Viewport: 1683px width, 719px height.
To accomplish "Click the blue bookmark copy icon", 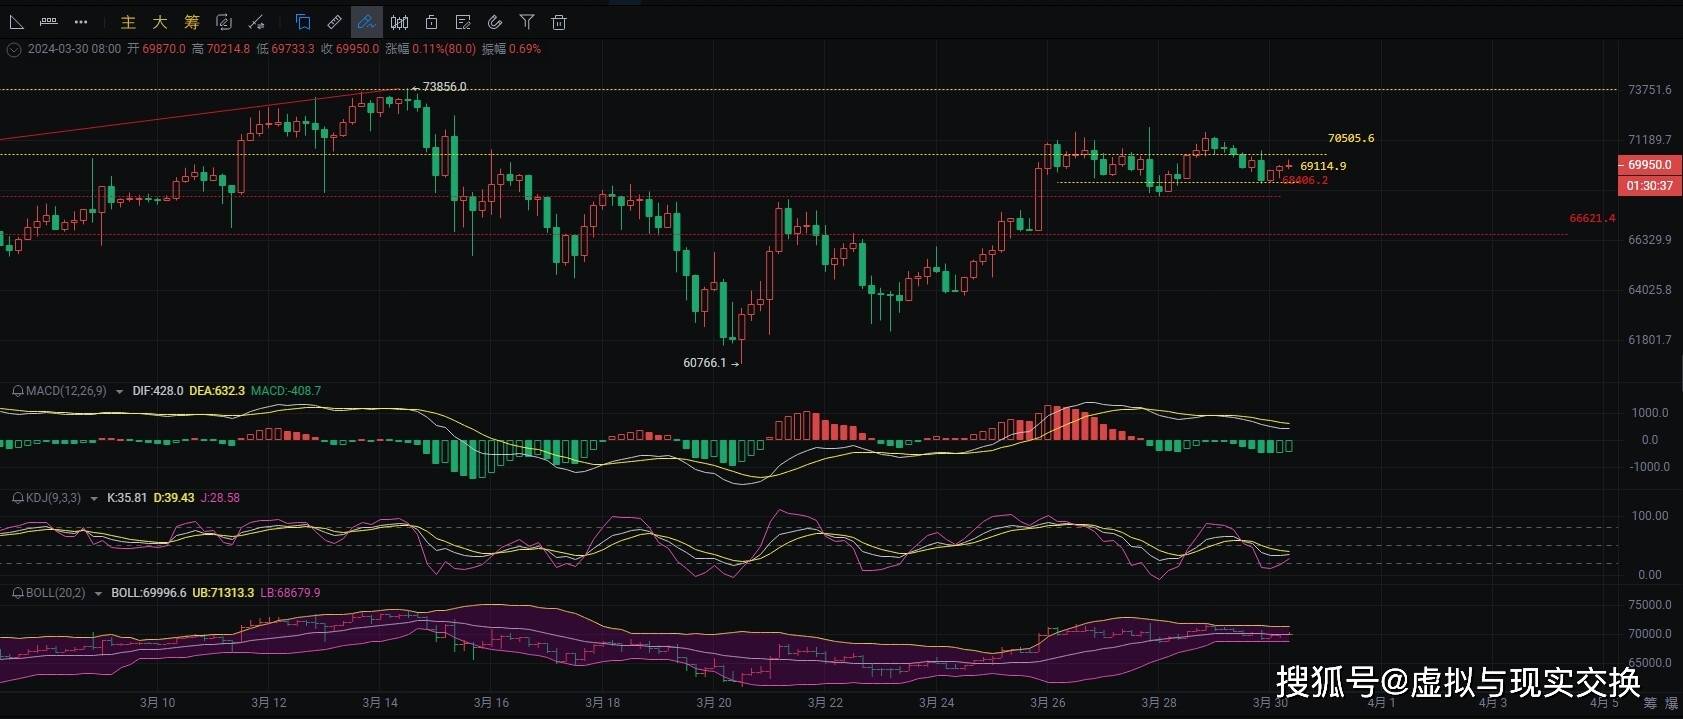I will tap(303, 21).
